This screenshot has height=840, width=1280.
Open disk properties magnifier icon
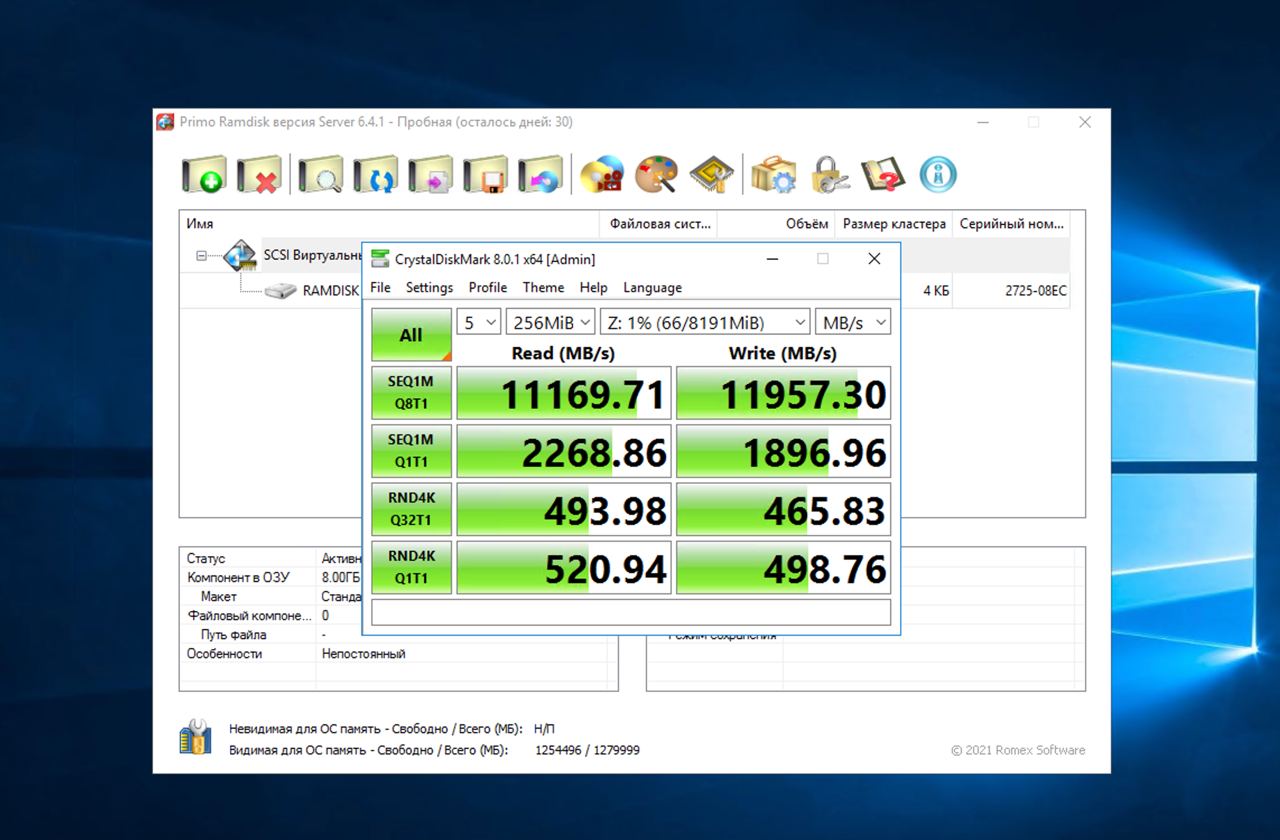(321, 175)
